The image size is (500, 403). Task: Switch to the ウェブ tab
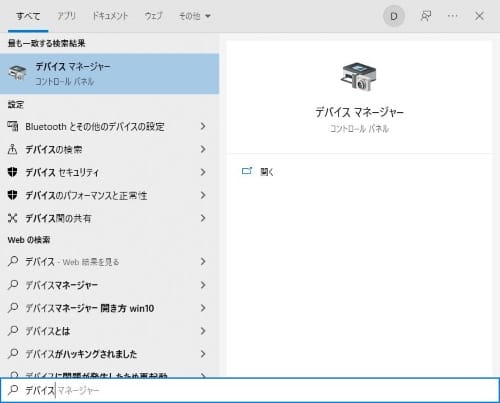click(x=153, y=16)
